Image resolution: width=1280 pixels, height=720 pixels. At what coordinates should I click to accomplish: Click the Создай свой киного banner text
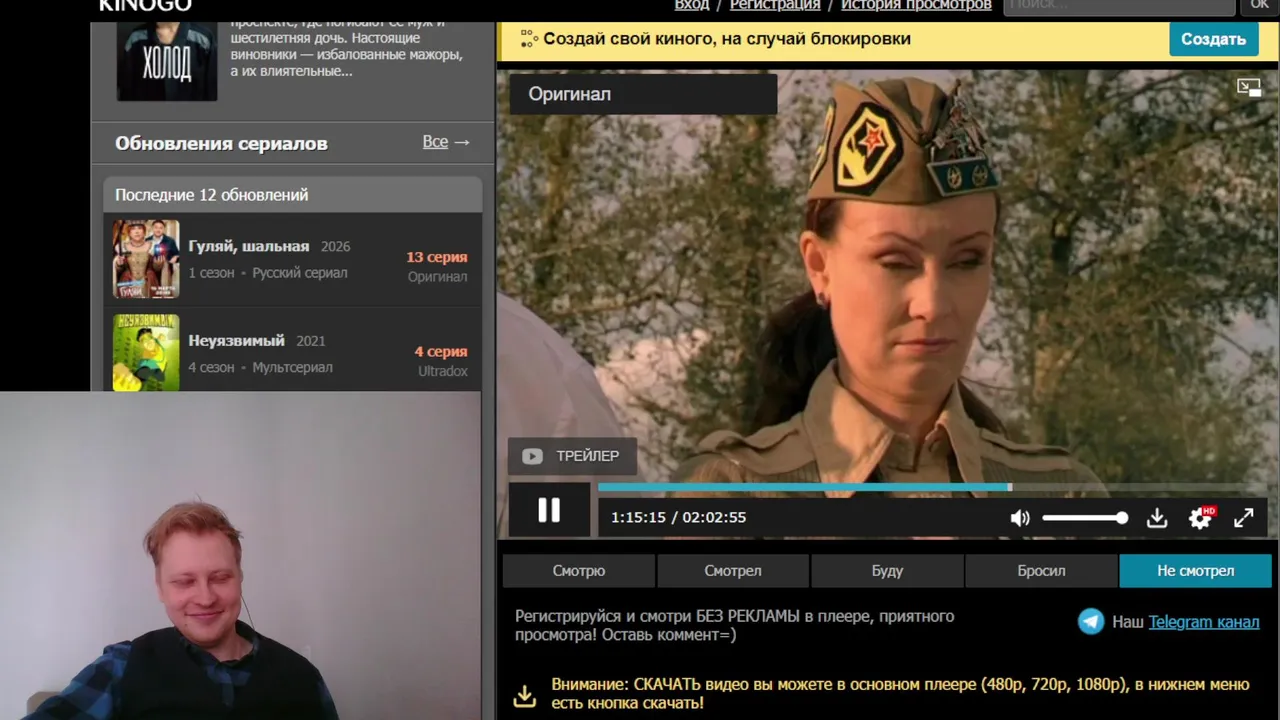pos(727,39)
